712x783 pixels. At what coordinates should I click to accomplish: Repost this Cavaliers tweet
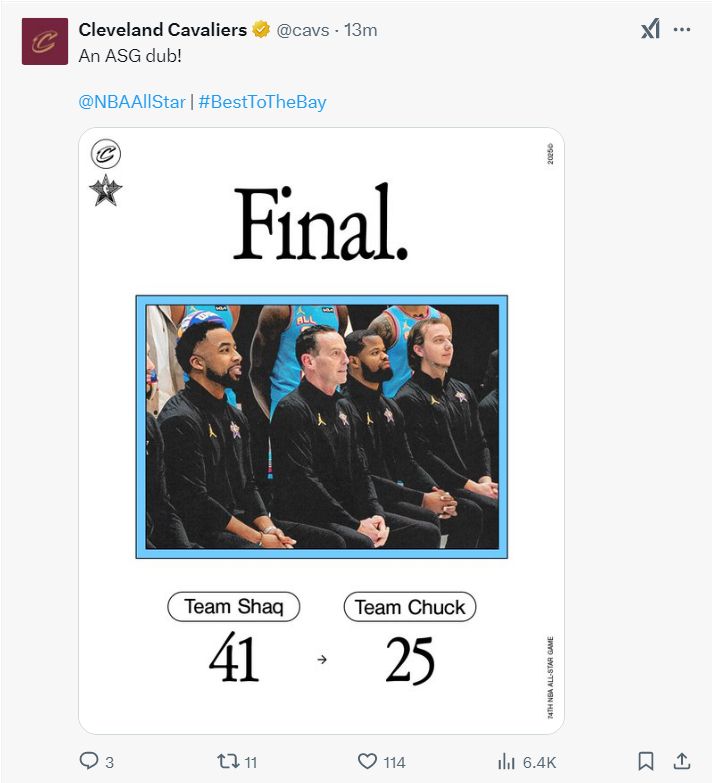click(228, 761)
